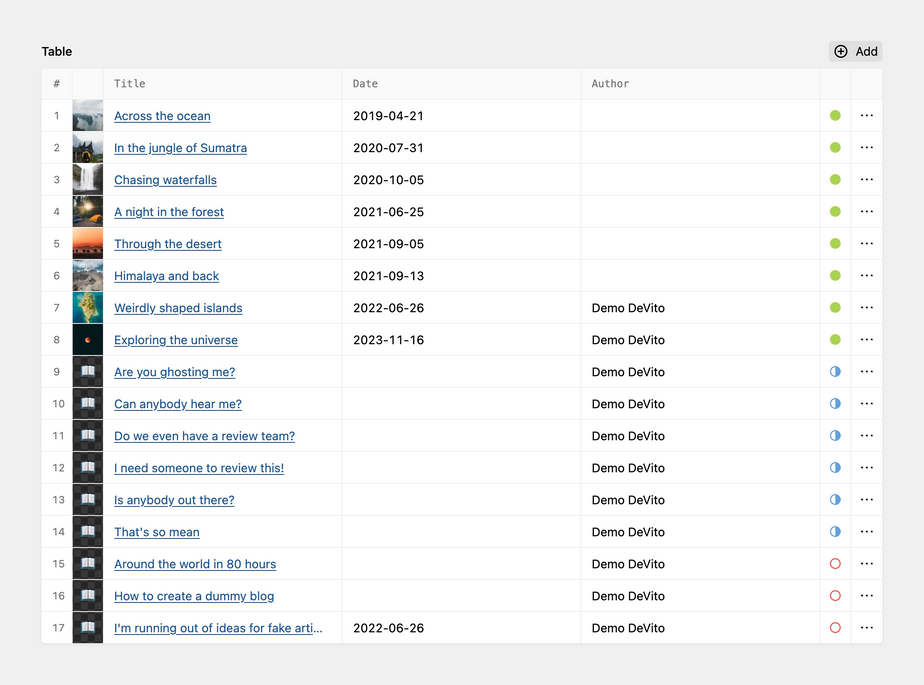Click the 2021-06-25 date cell
The width and height of the screenshot is (924, 685).
click(x=388, y=212)
